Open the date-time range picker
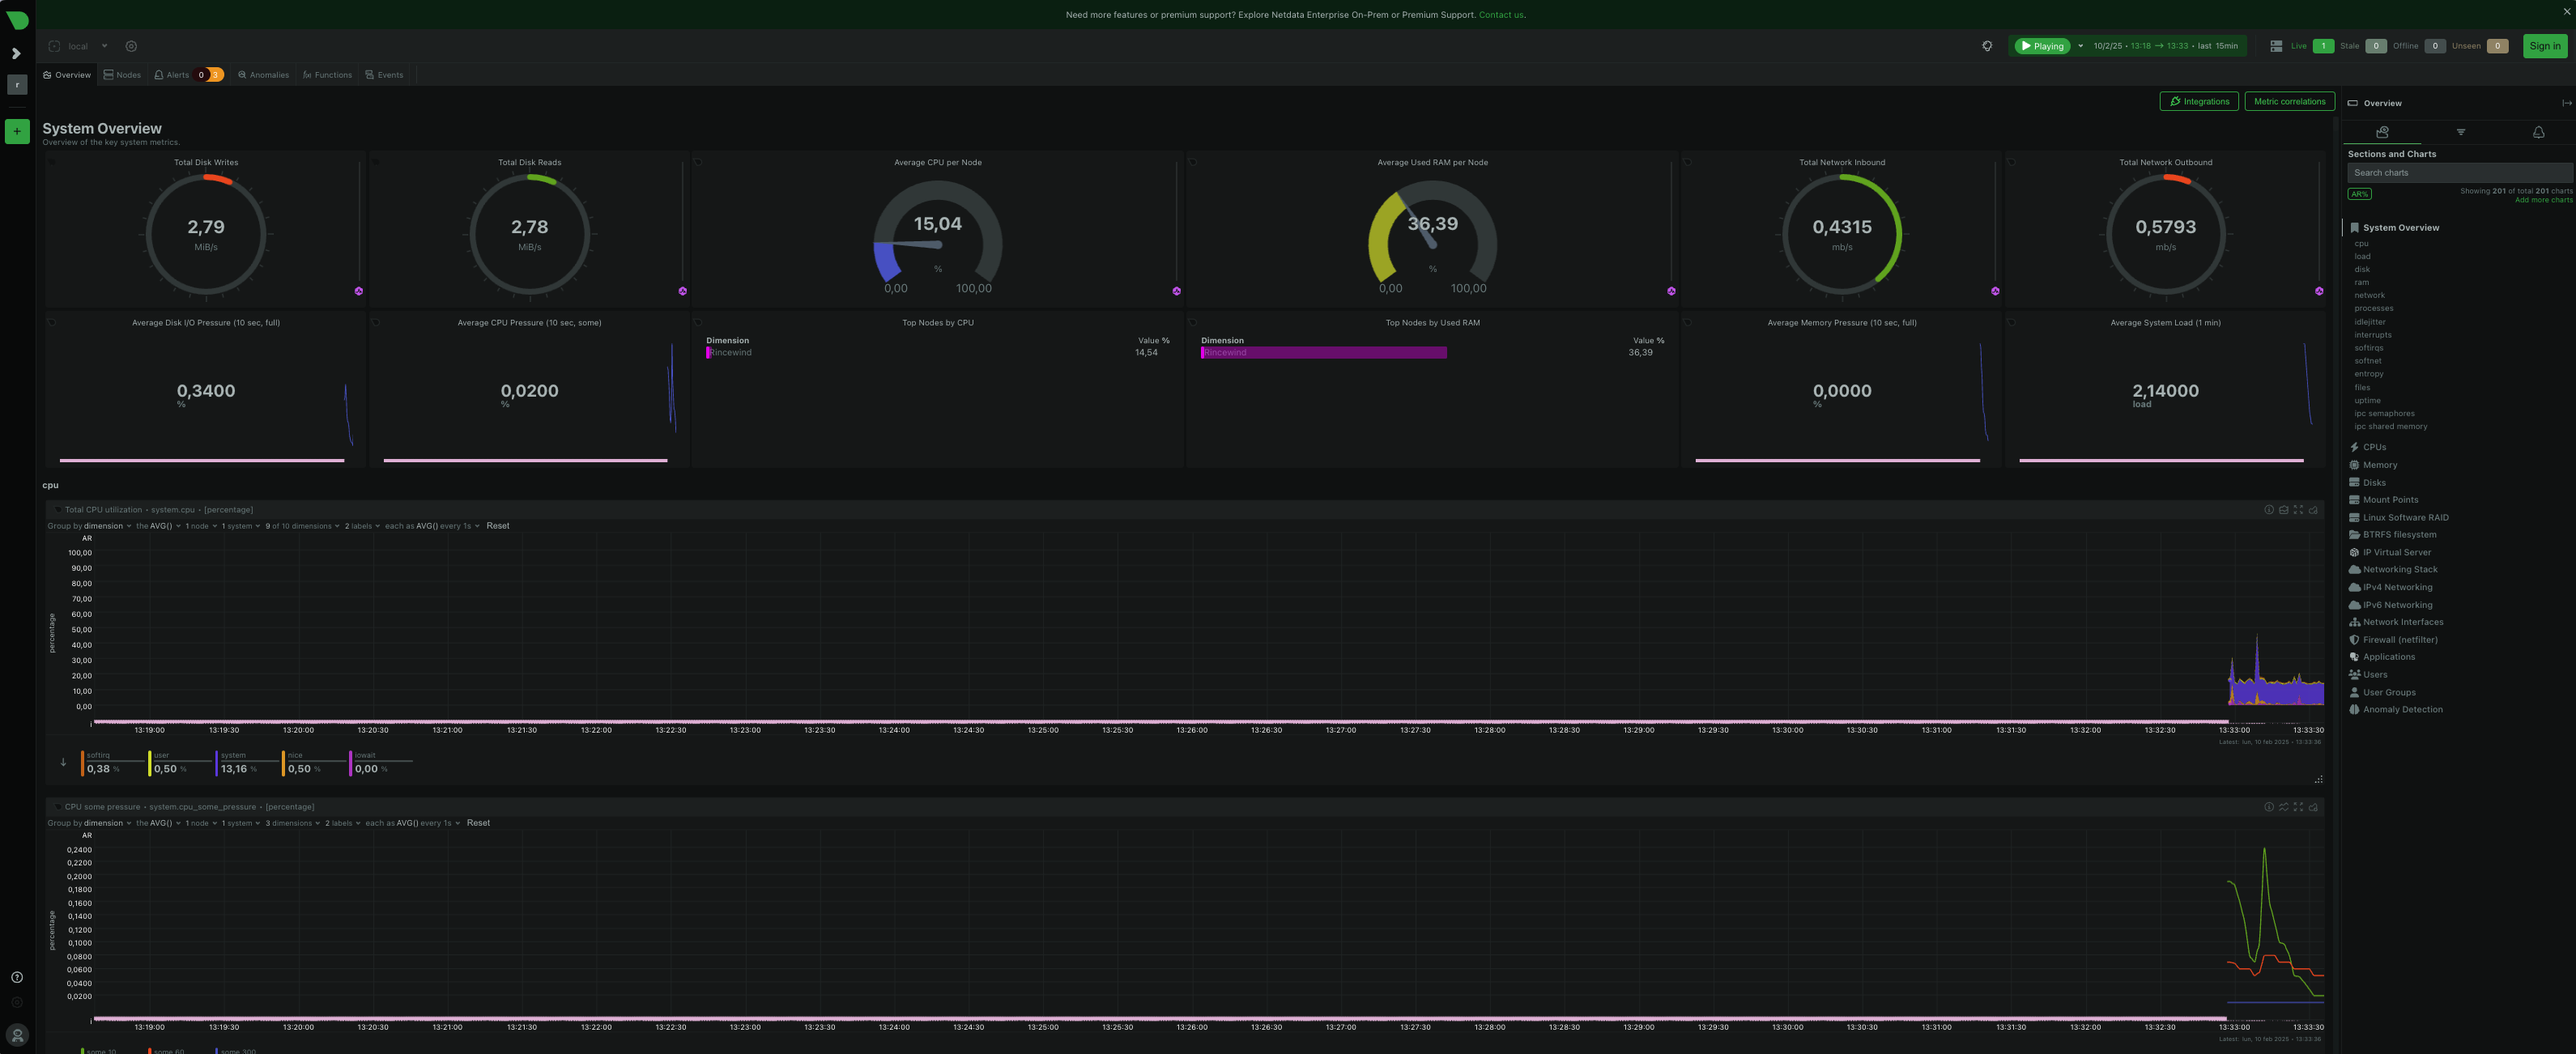Screen dimensions: 2576x1054 click(x=2166, y=46)
